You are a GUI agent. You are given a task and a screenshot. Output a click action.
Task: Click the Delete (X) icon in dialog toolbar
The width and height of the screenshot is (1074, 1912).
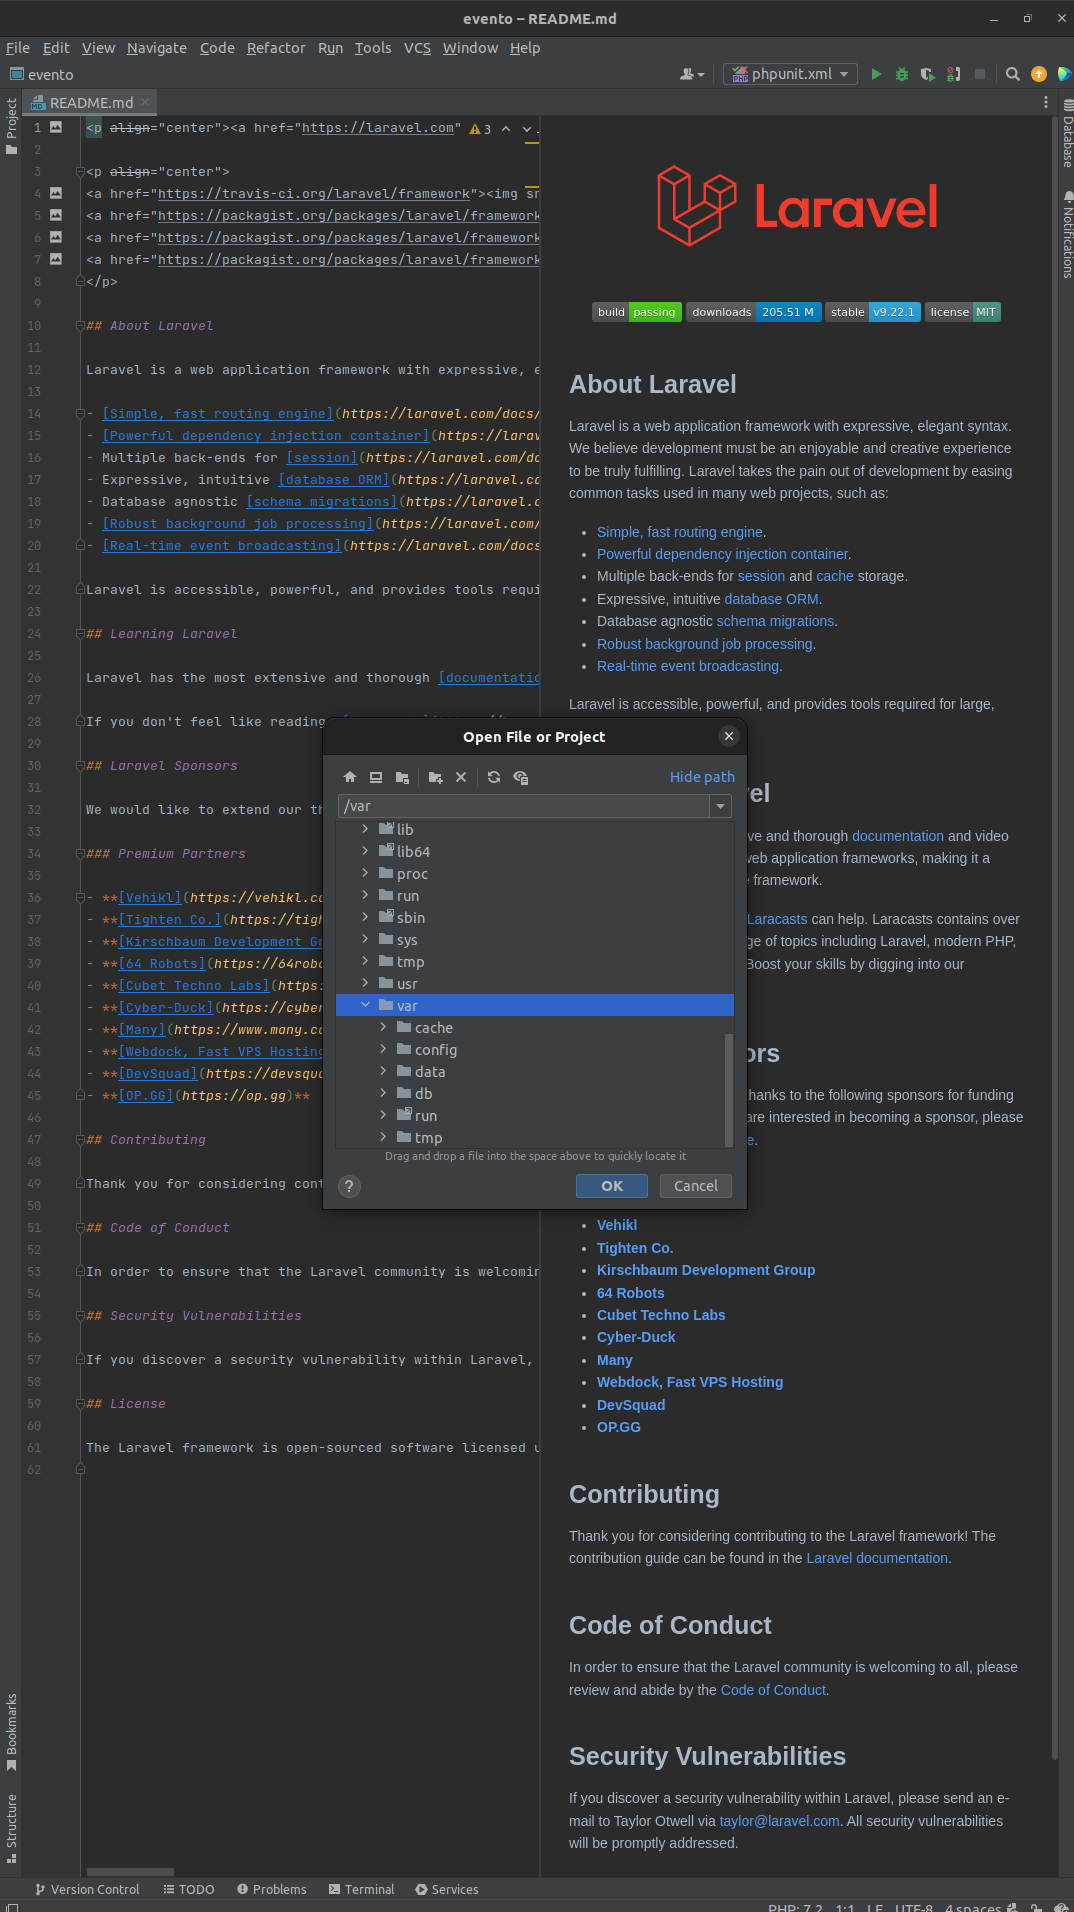pyautogui.click(x=461, y=777)
